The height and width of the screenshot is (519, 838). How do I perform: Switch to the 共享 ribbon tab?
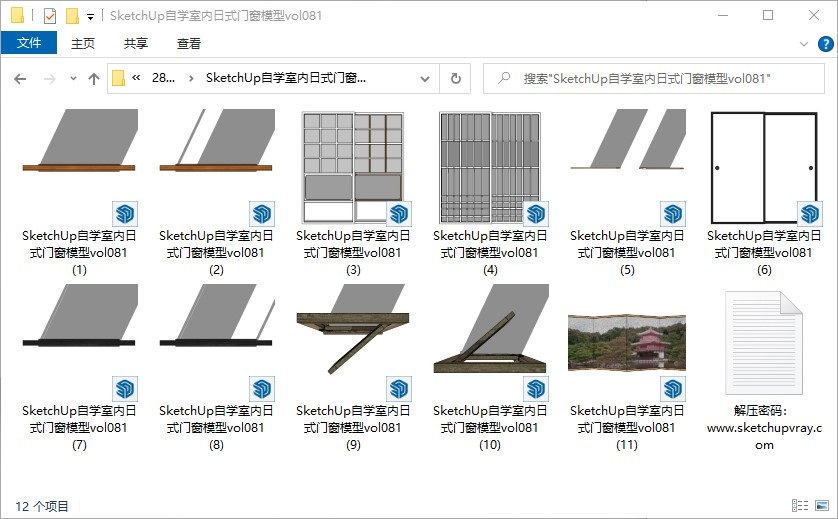135,43
